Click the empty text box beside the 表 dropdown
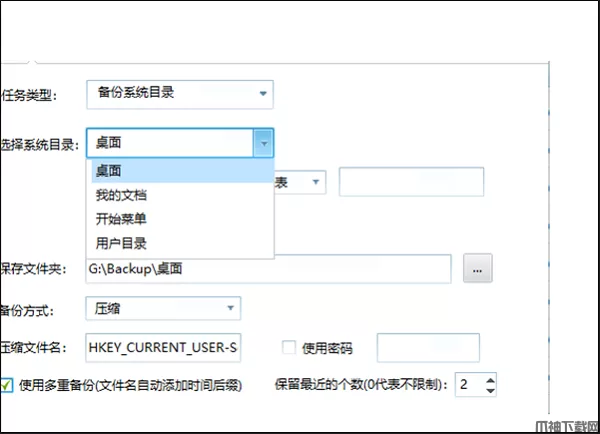The image size is (600, 434). point(411,182)
